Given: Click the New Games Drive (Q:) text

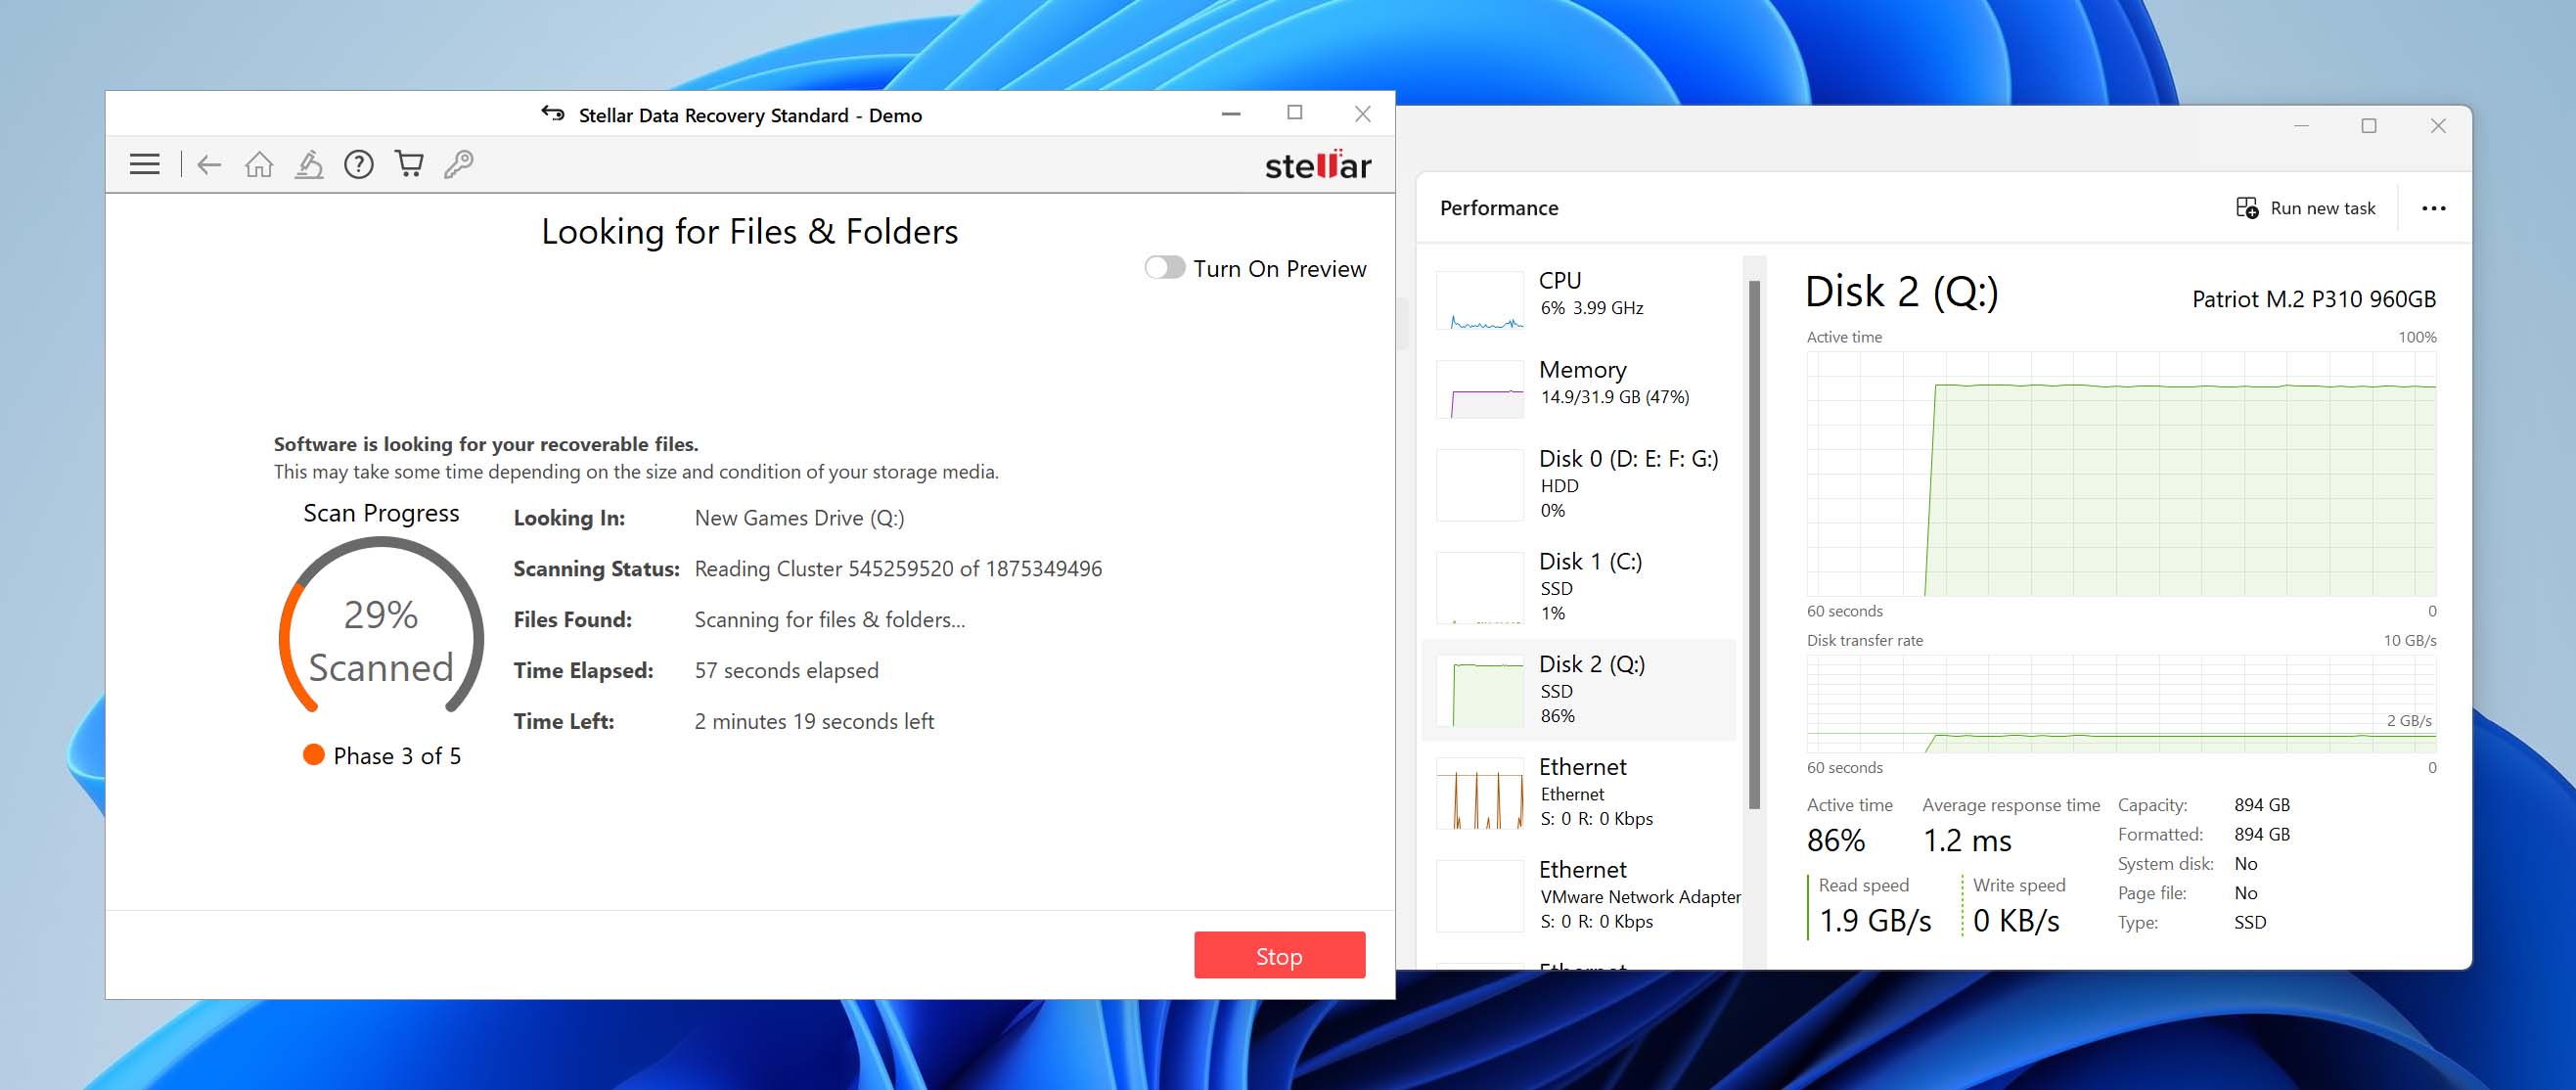Looking at the screenshot, I should 799,518.
